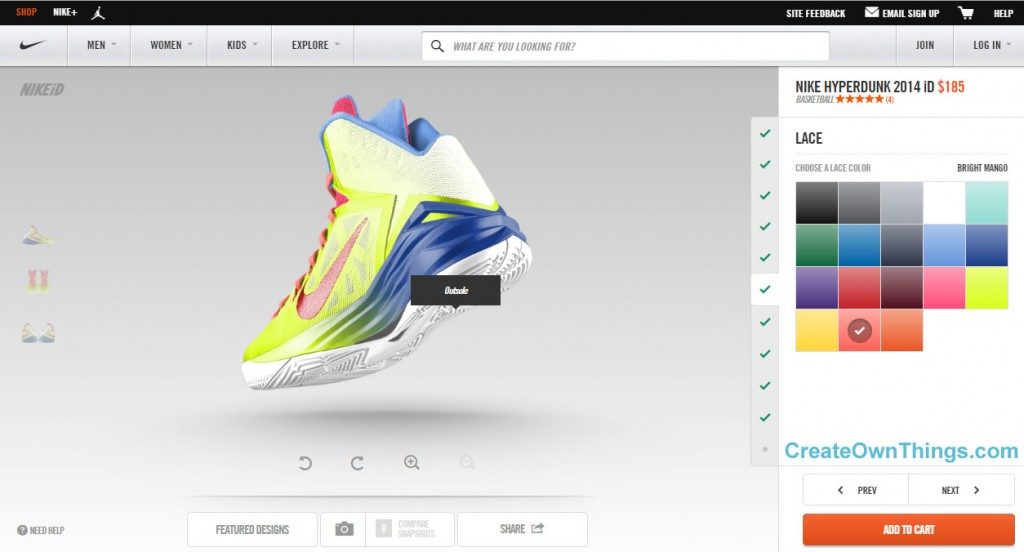Click the search magnifier icon
Image resolution: width=1024 pixels, height=552 pixels.
point(438,46)
